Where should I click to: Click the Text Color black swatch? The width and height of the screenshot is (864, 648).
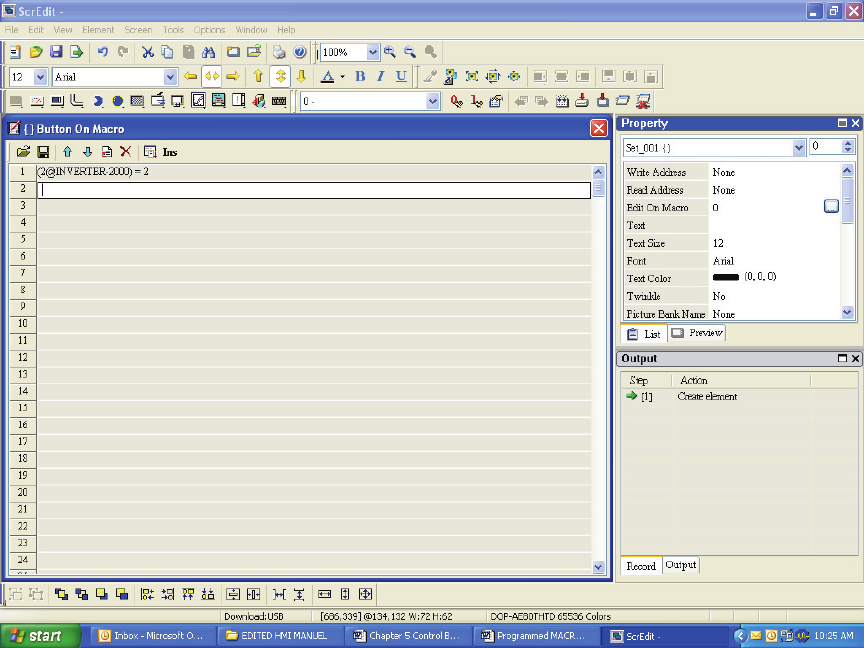pos(725,277)
